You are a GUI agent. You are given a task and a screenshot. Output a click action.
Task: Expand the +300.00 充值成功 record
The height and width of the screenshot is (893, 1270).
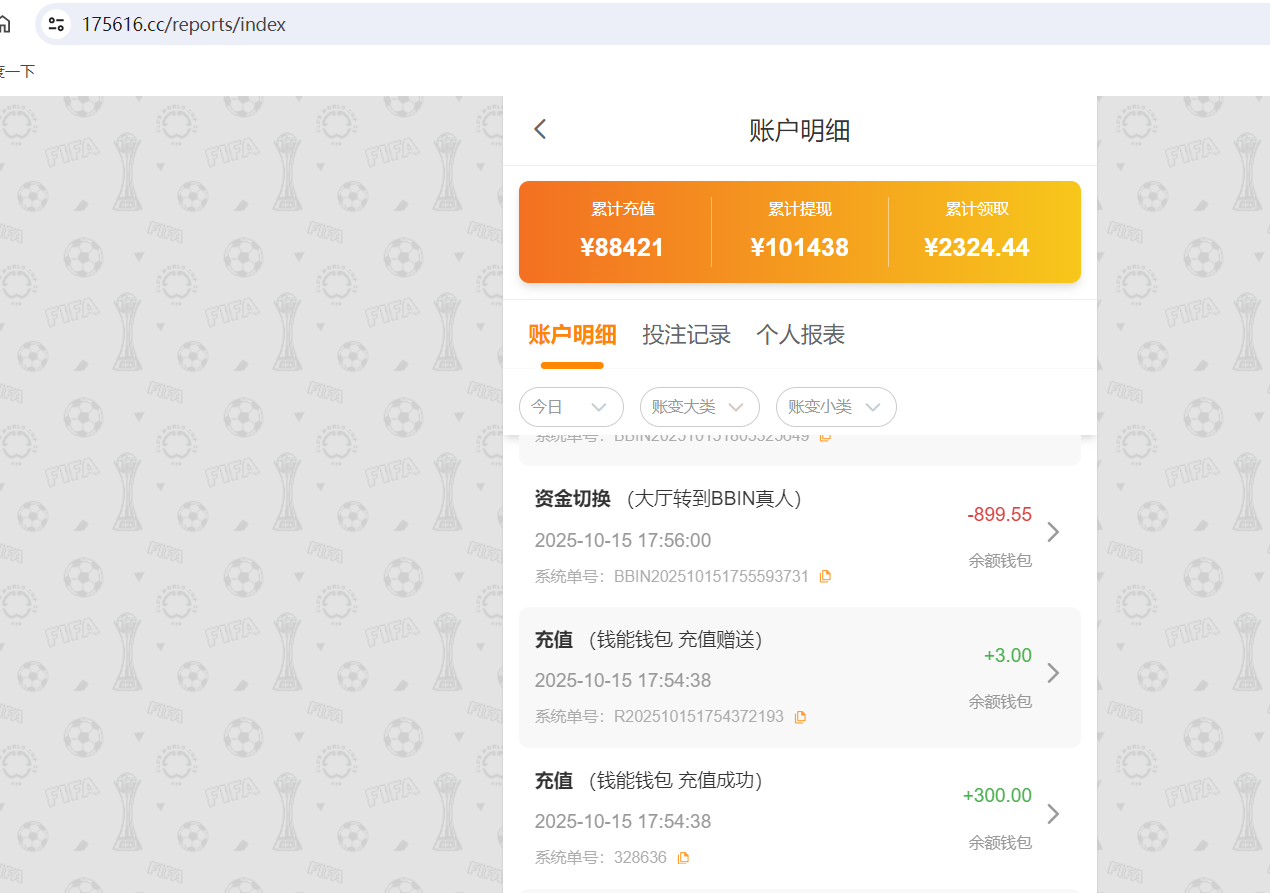click(1052, 814)
